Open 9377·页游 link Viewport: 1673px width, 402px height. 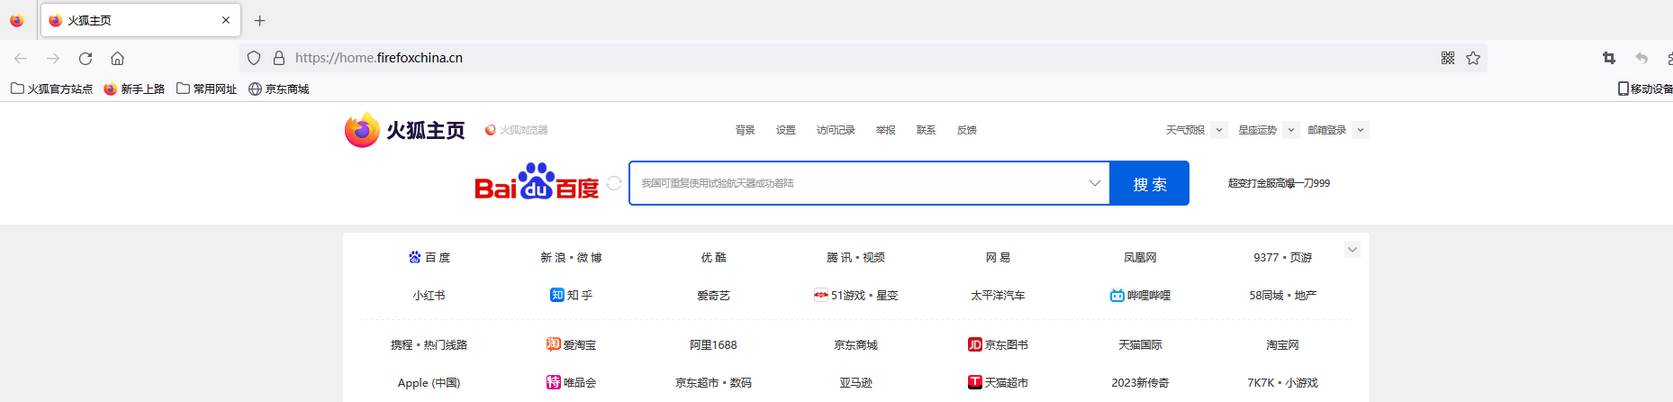point(1283,257)
